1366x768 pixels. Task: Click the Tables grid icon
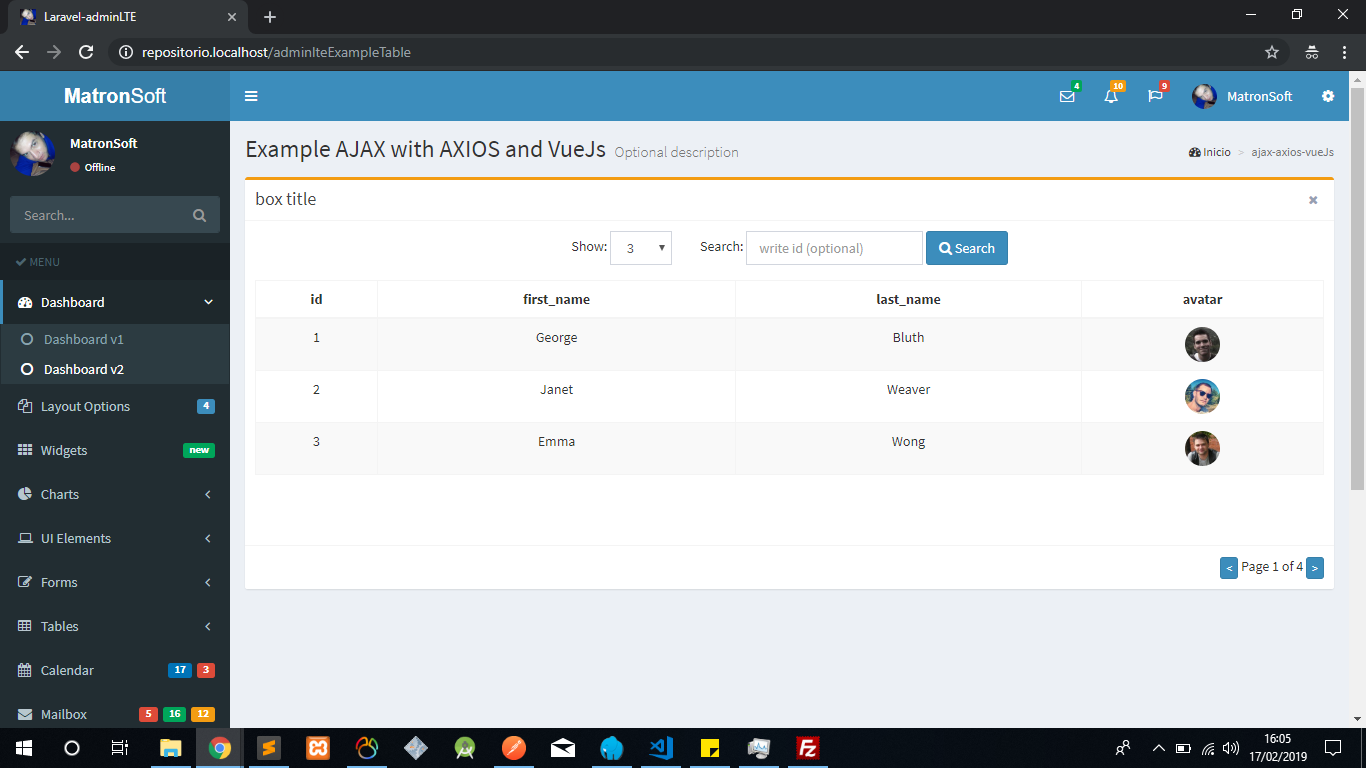(x=25, y=626)
